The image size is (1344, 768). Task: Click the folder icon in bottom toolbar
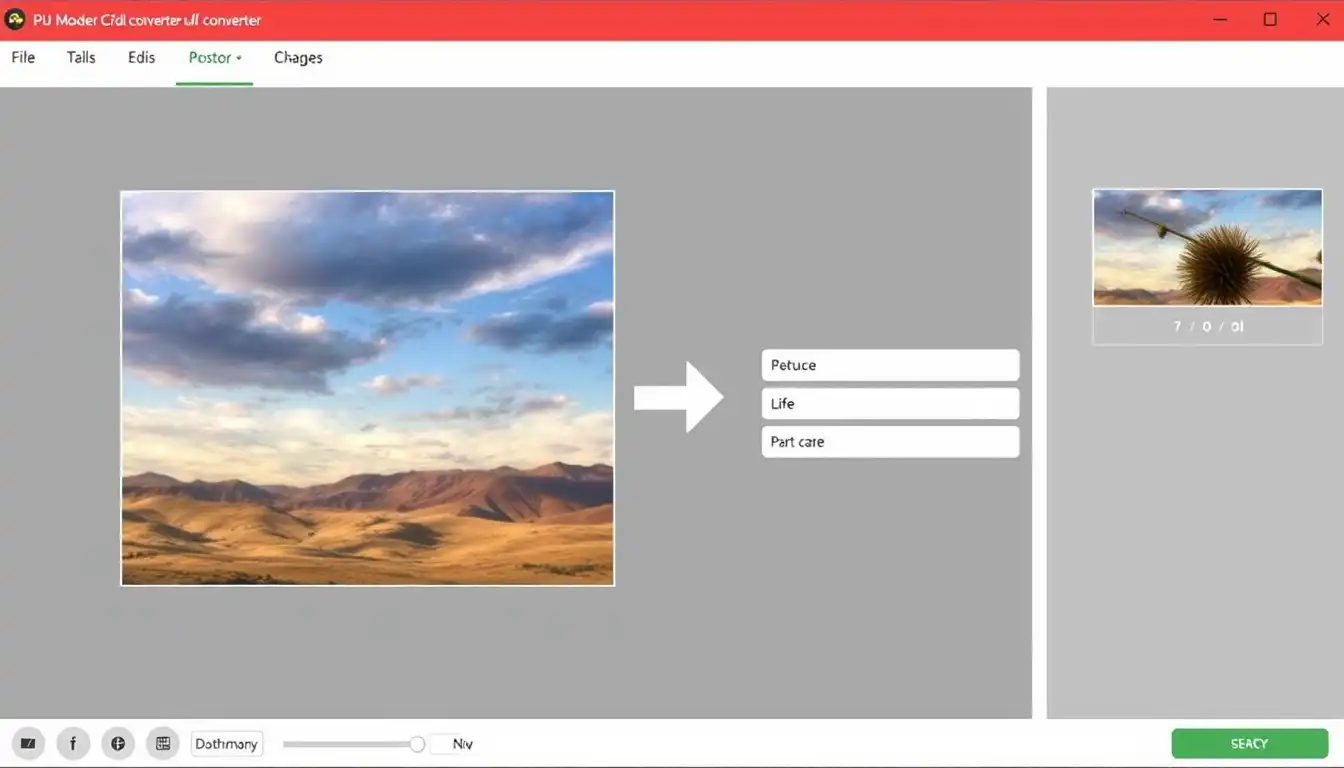pyautogui.click(x=28, y=744)
